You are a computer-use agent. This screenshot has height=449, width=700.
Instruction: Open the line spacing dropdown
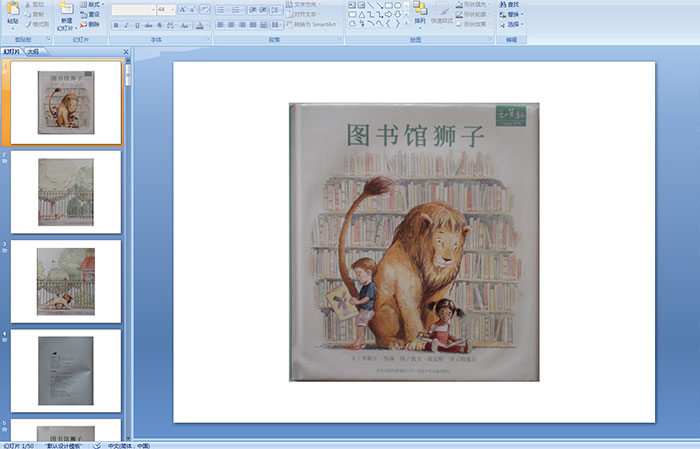click(277, 9)
